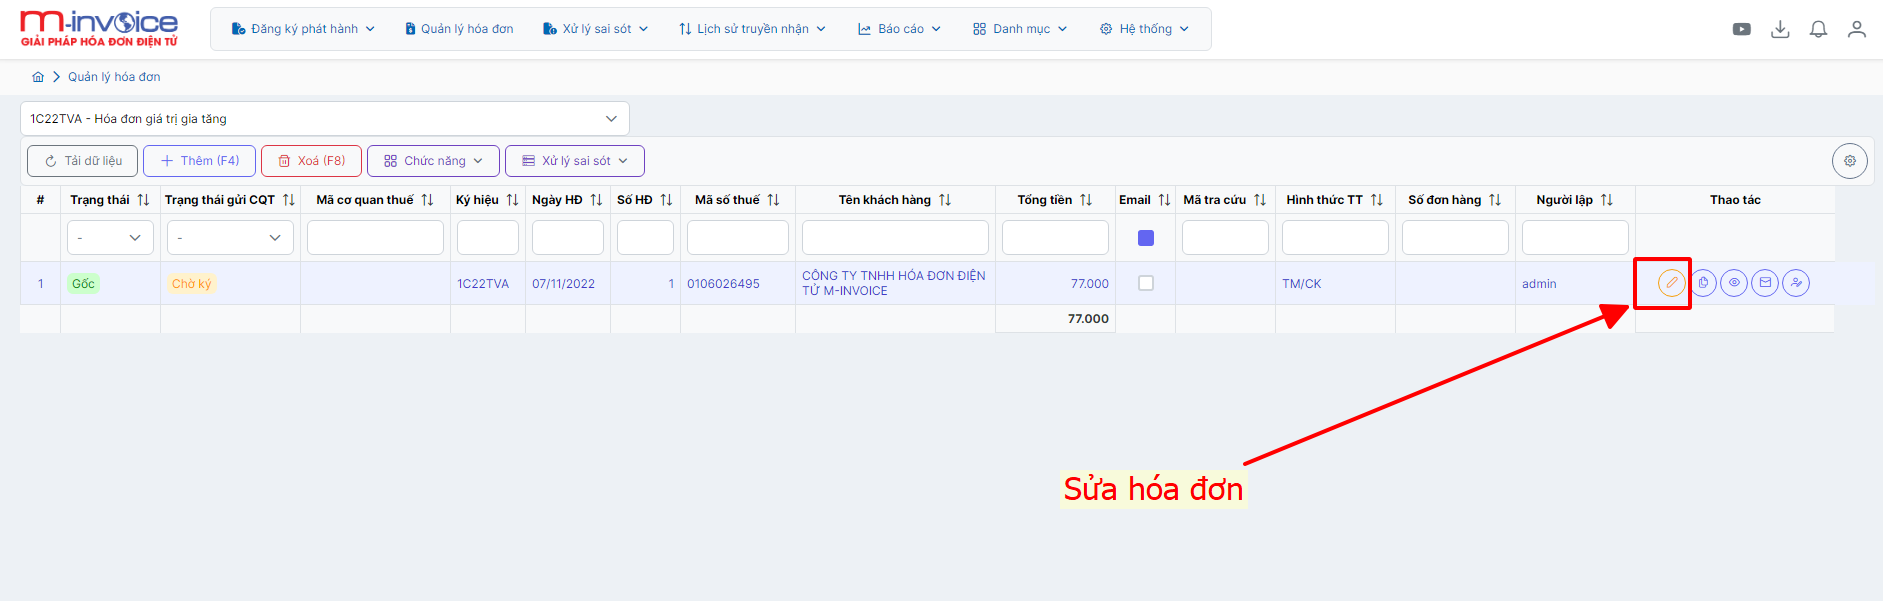Click Thêm (F4) button

pyautogui.click(x=199, y=161)
